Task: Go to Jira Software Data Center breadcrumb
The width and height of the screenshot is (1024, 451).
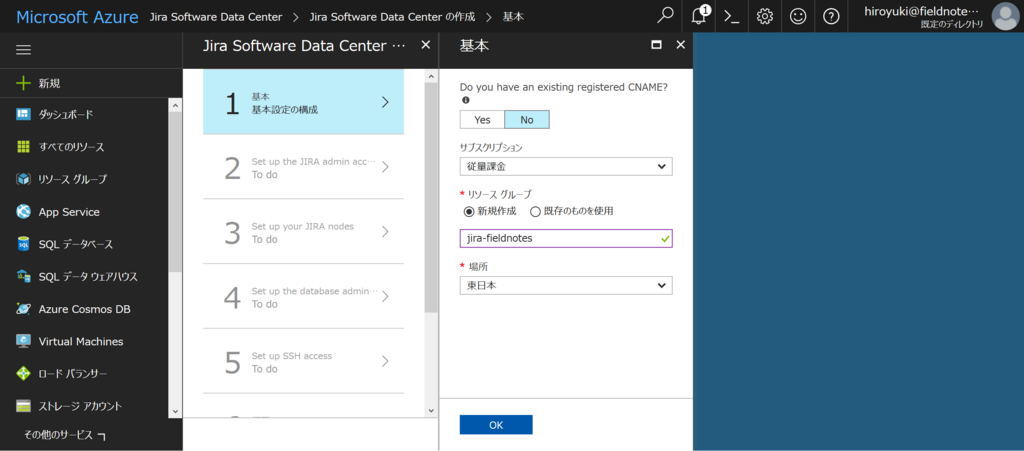Action: [x=216, y=17]
